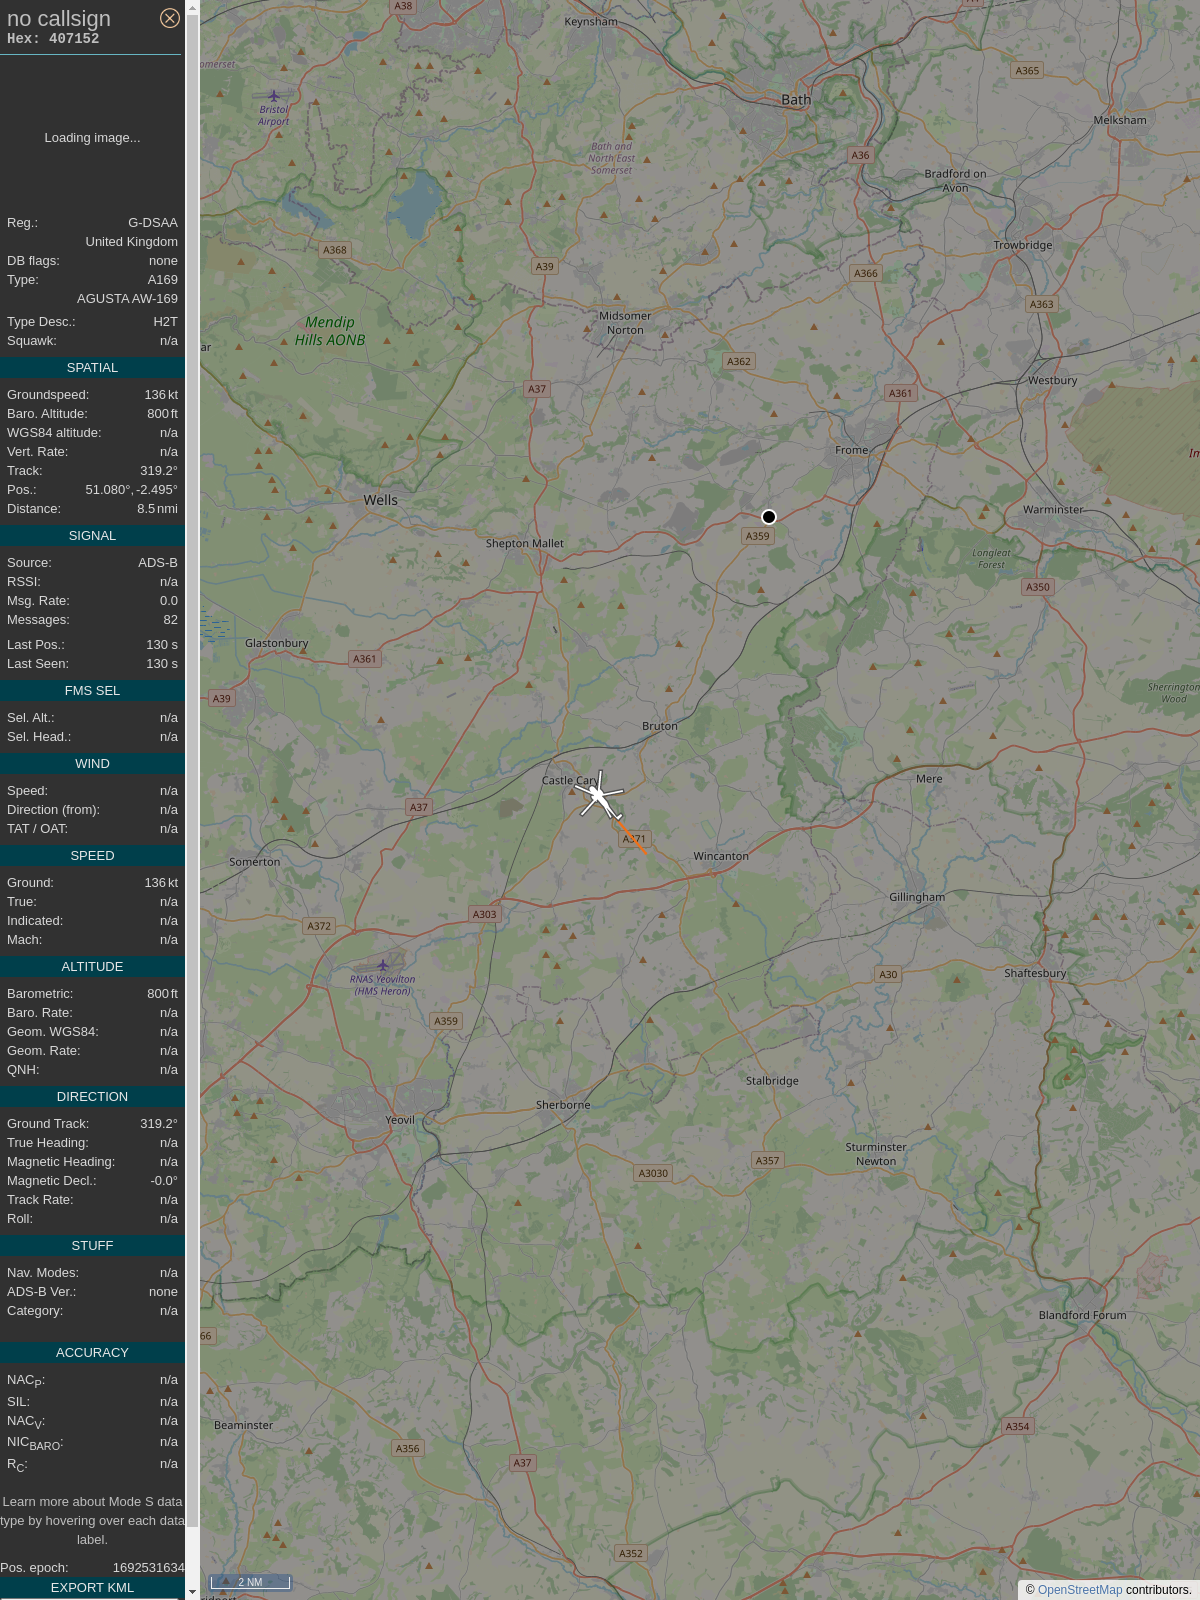Viewport: 1200px width, 1600px height.
Task: Click the aircraft photo loading placeholder
Action: (92, 138)
